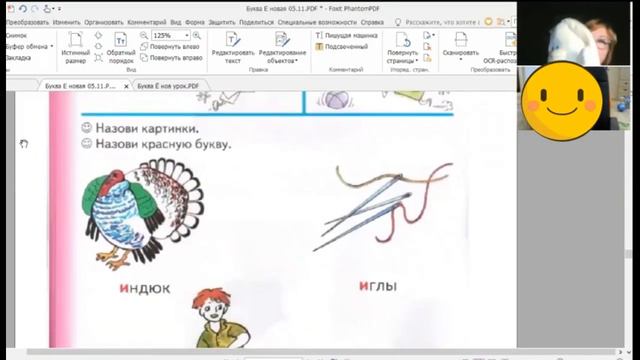
Task: Click Снимок (snapshot) tool
Action: click(17, 36)
